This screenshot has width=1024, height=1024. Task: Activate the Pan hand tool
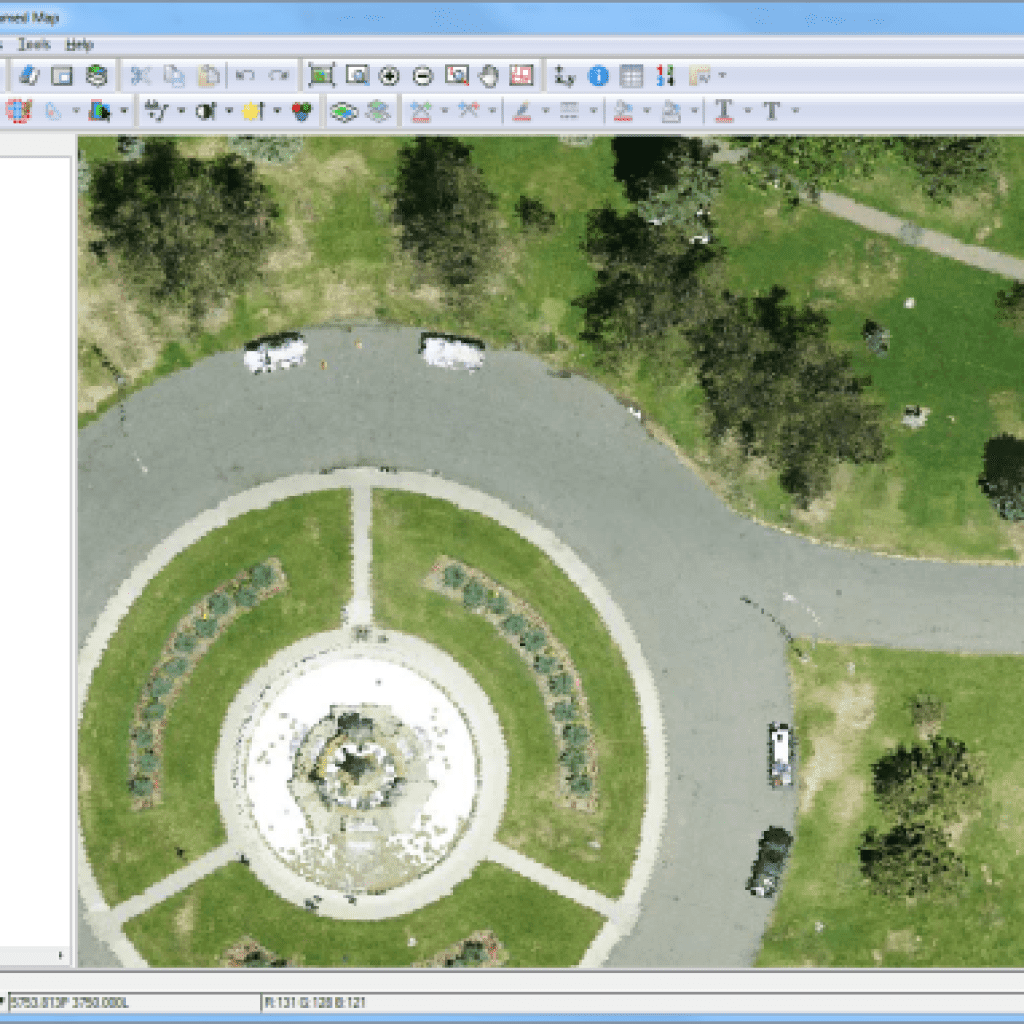coord(487,75)
